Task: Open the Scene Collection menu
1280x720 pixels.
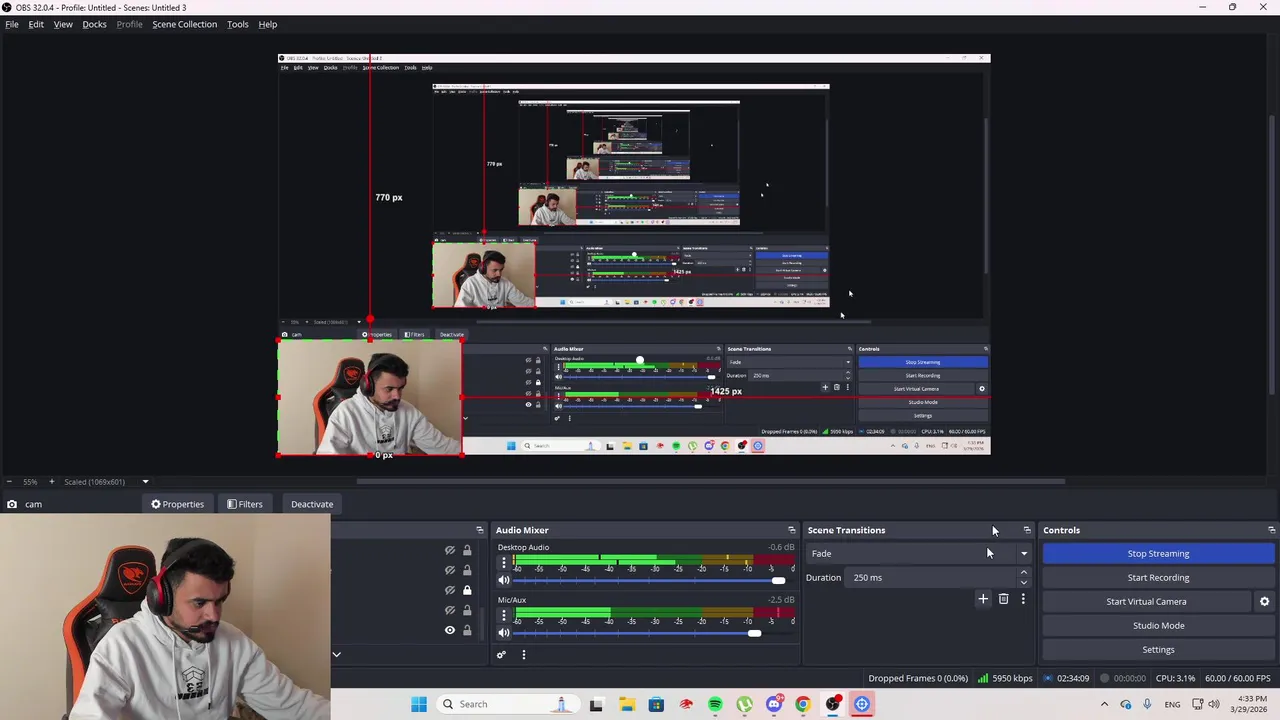Action: 185,24
